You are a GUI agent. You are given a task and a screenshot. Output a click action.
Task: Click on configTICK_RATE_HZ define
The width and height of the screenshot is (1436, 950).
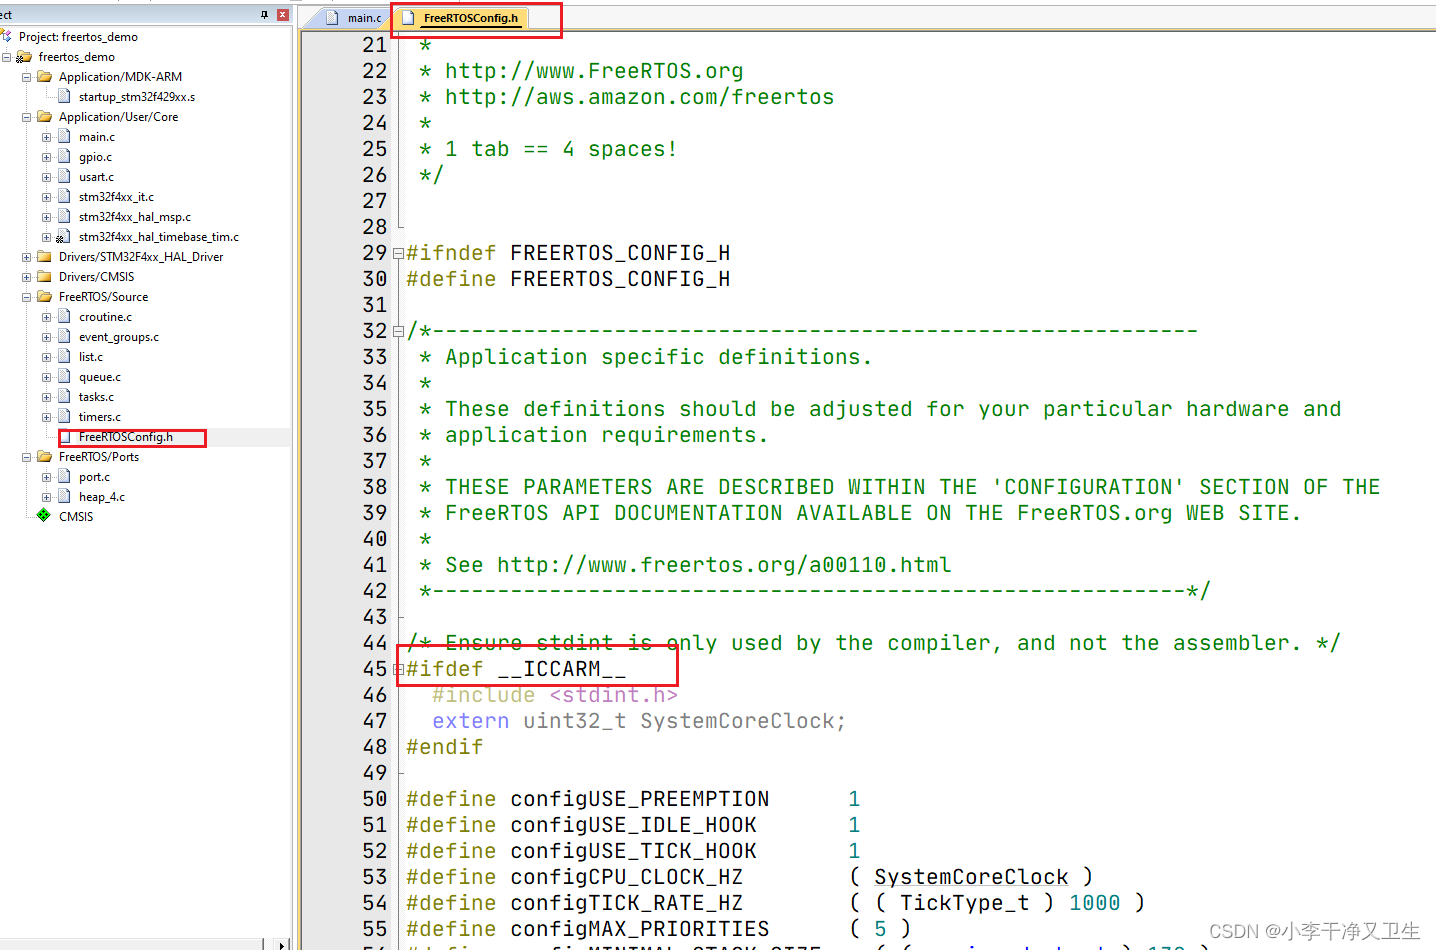point(627,903)
